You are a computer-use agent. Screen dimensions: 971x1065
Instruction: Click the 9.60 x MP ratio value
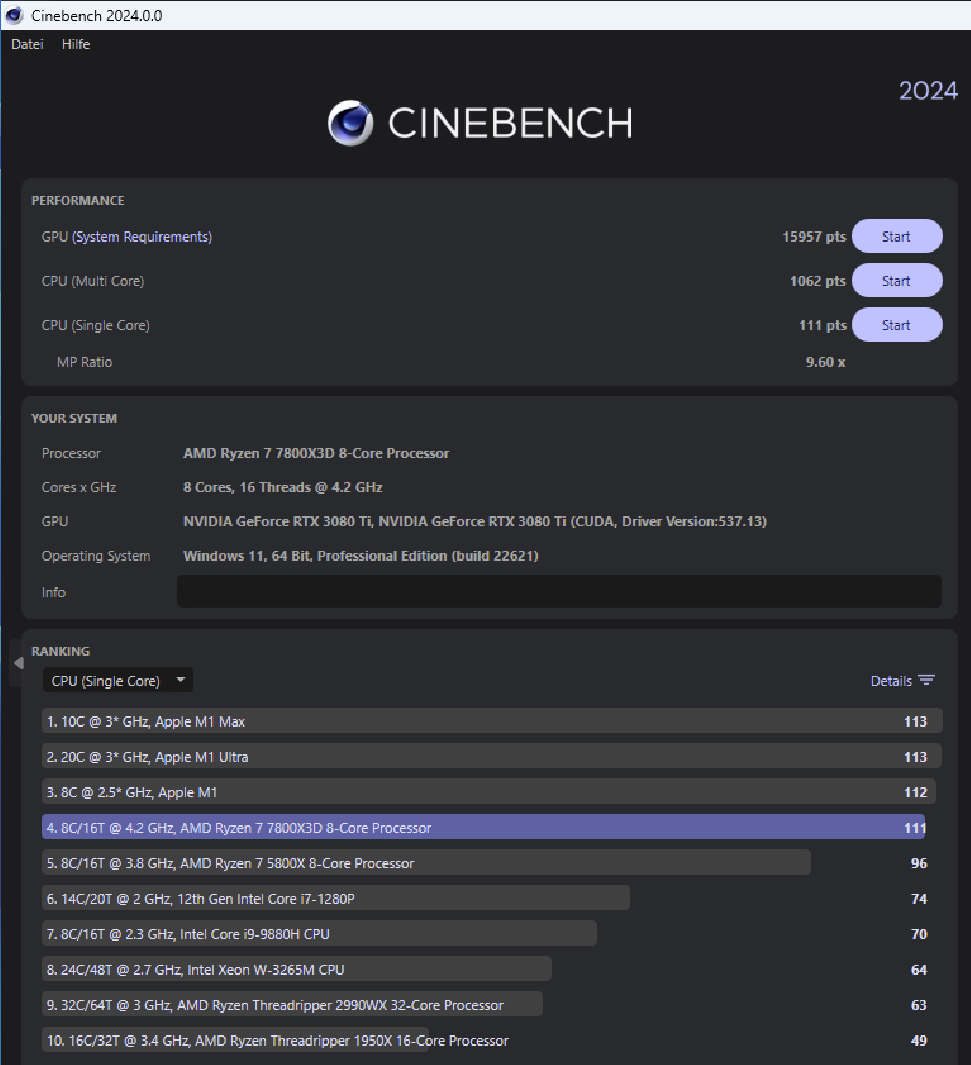[x=826, y=362]
